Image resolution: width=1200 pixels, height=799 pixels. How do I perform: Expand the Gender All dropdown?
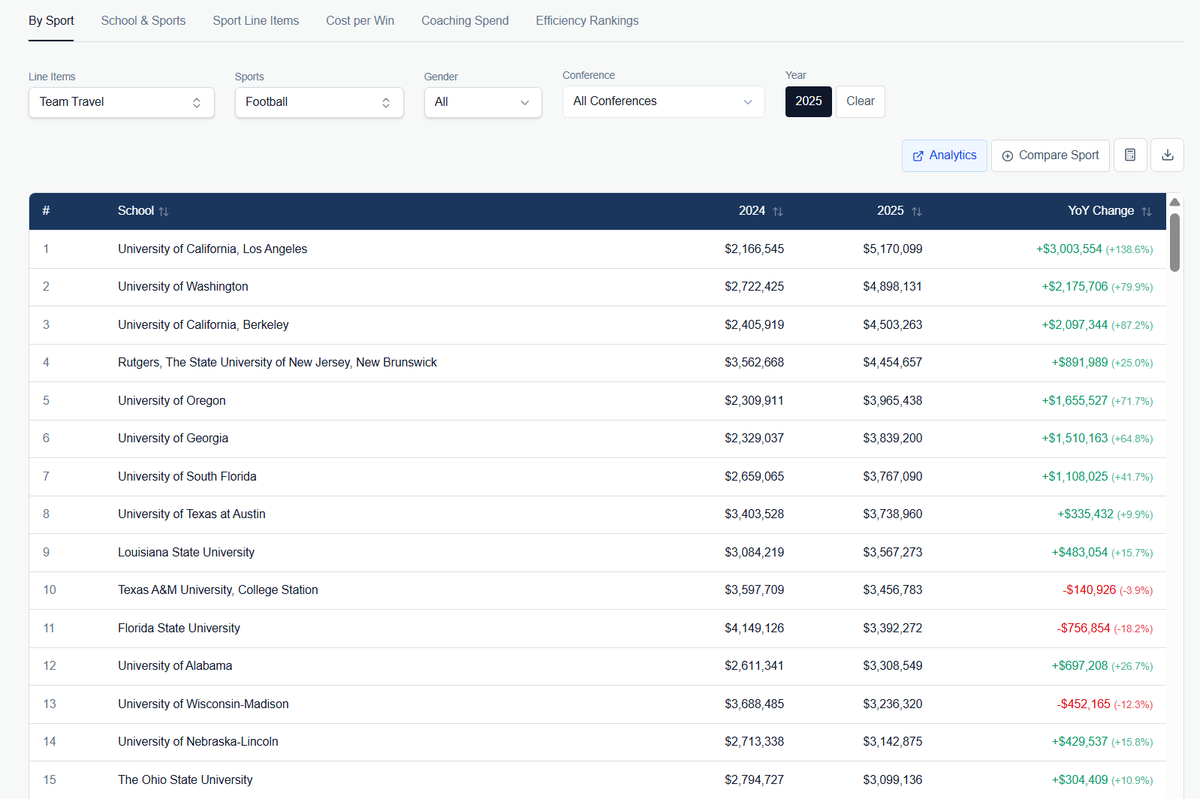(483, 102)
